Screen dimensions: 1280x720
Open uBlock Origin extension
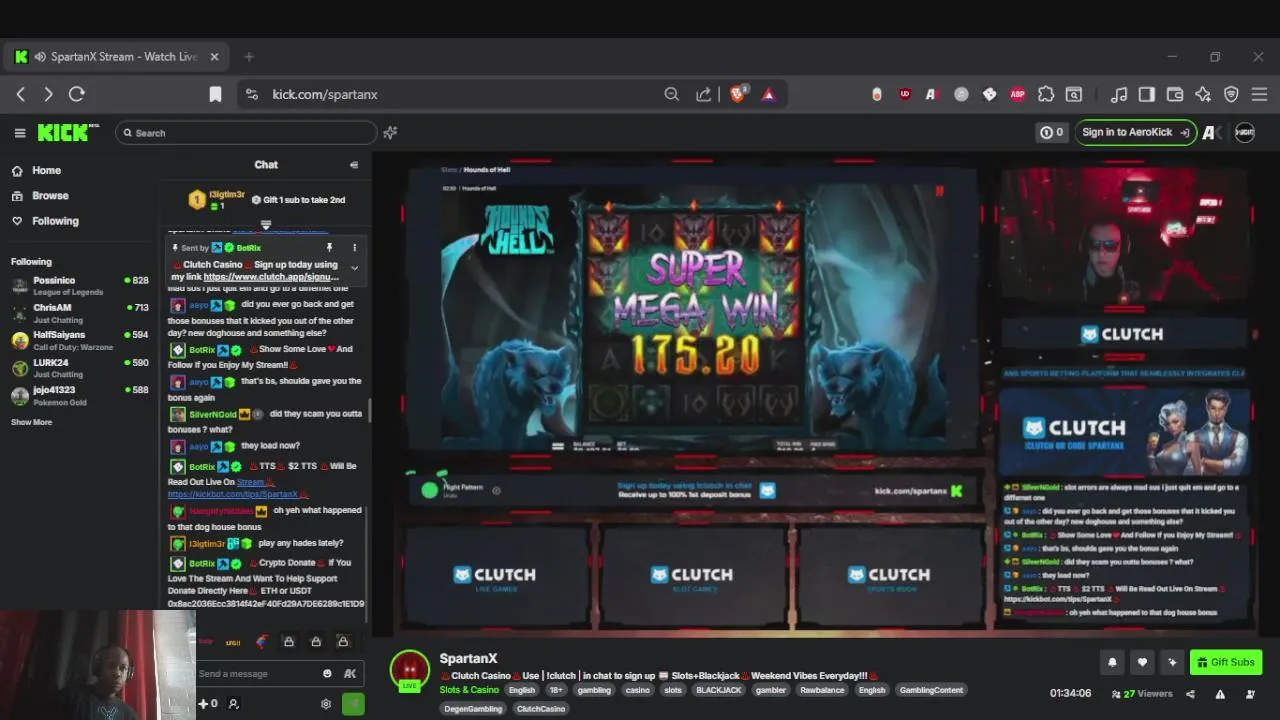pos(905,94)
